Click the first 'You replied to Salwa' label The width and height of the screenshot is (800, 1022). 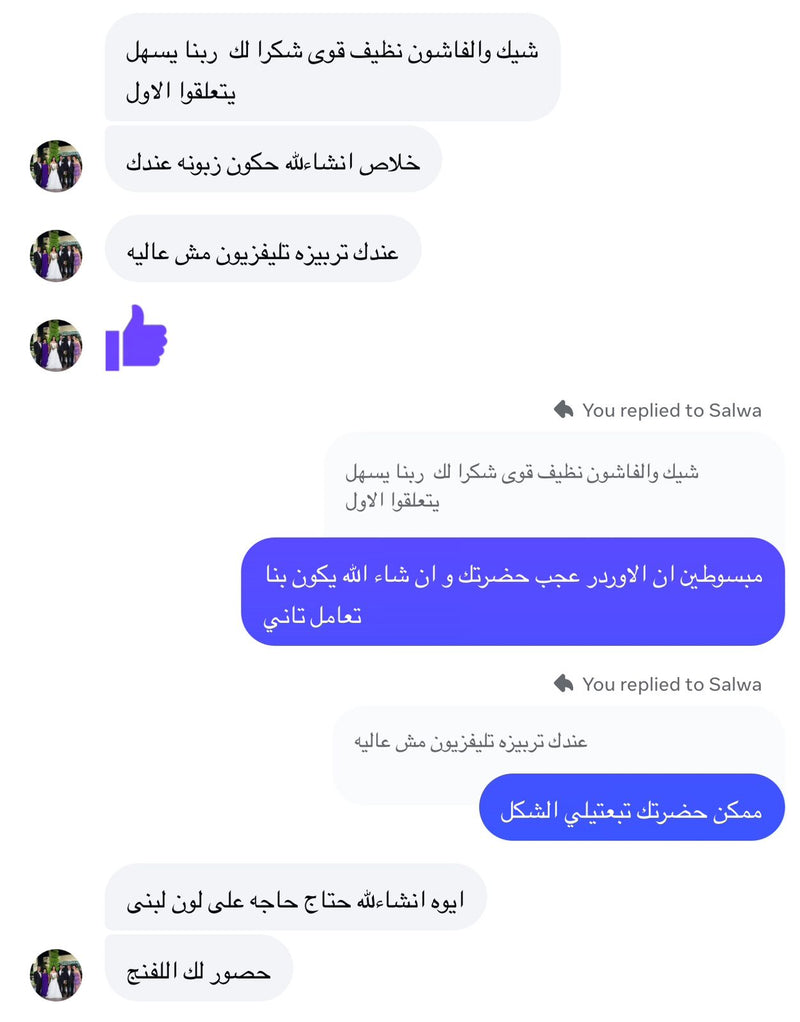click(672, 410)
